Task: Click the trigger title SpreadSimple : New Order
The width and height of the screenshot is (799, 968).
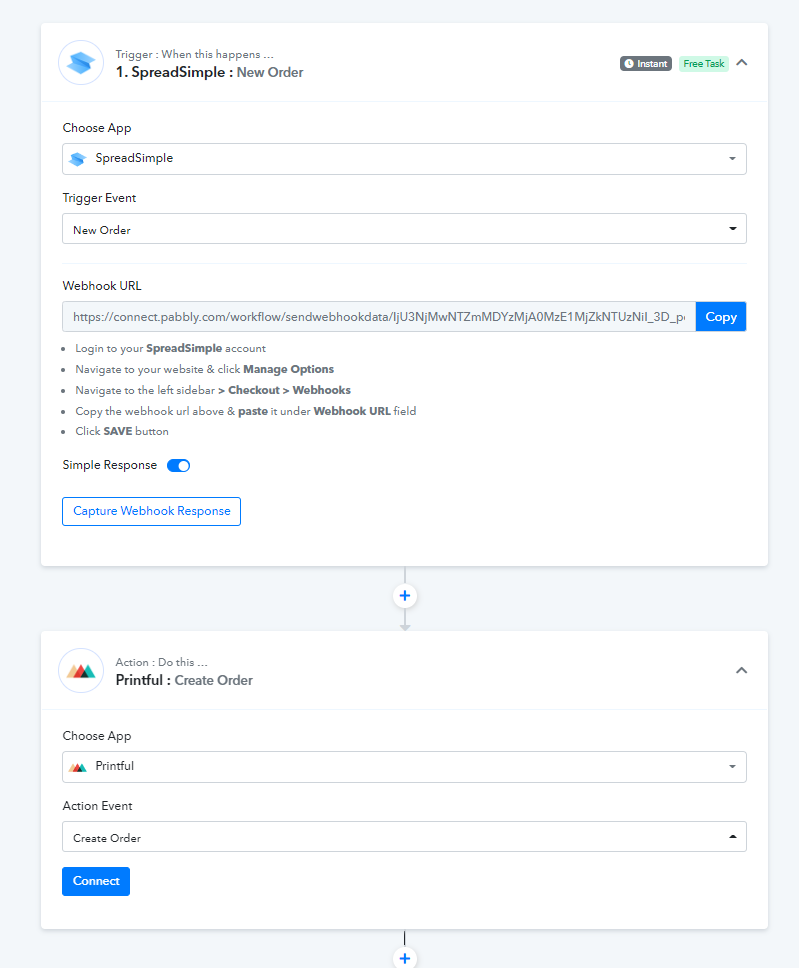Action: [209, 72]
